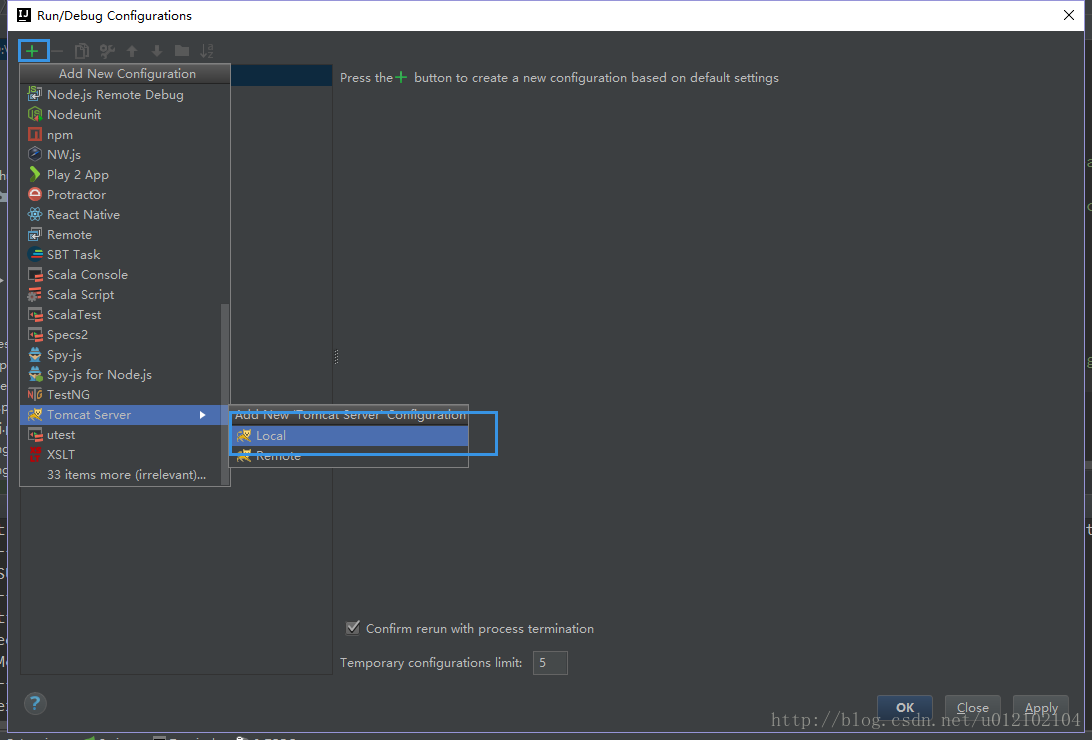Click the Spy-js icon
The width and height of the screenshot is (1092, 740).
(x=35, y=354)
